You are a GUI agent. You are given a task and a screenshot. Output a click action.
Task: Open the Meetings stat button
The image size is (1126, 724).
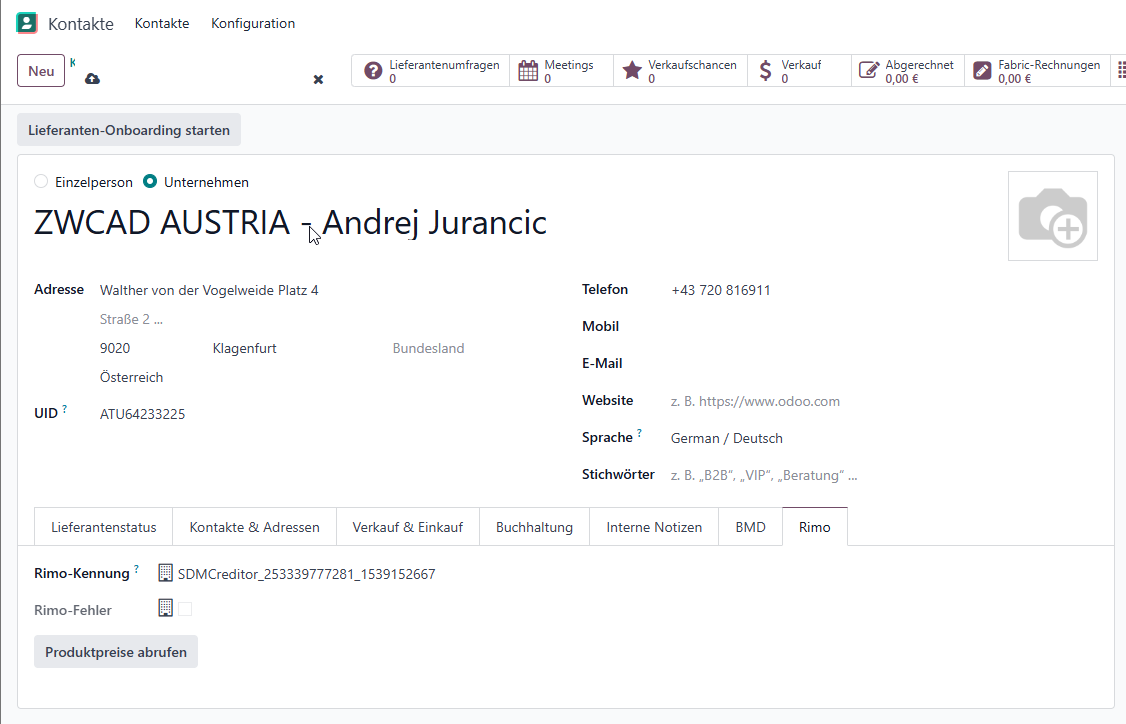click(562, 70)
